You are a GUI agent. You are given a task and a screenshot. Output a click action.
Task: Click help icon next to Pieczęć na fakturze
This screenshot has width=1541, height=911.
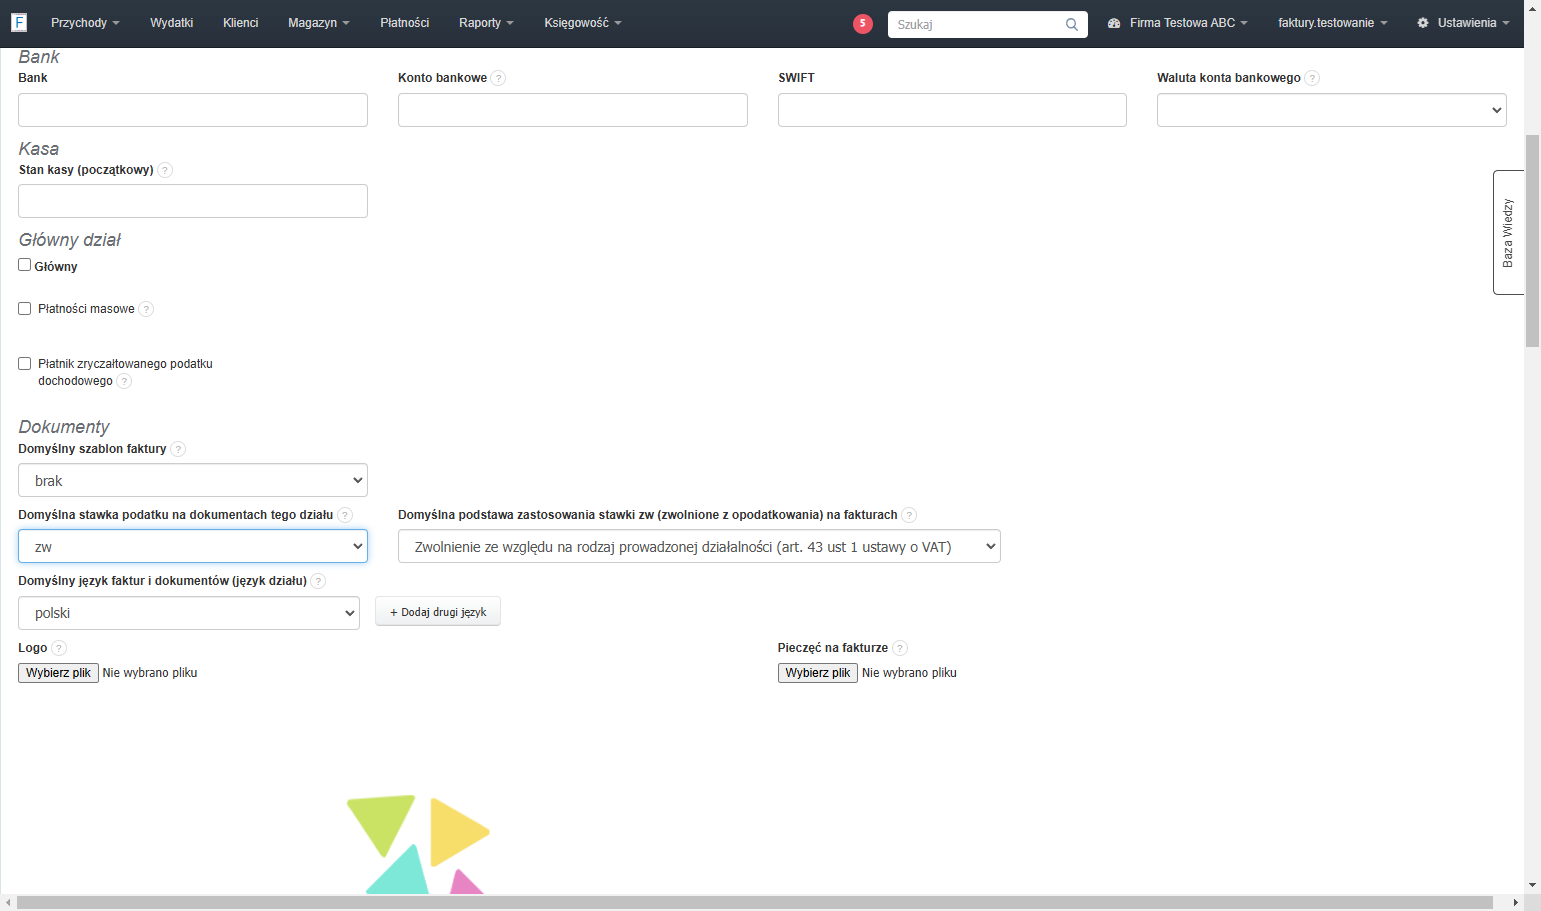[900, 648]
